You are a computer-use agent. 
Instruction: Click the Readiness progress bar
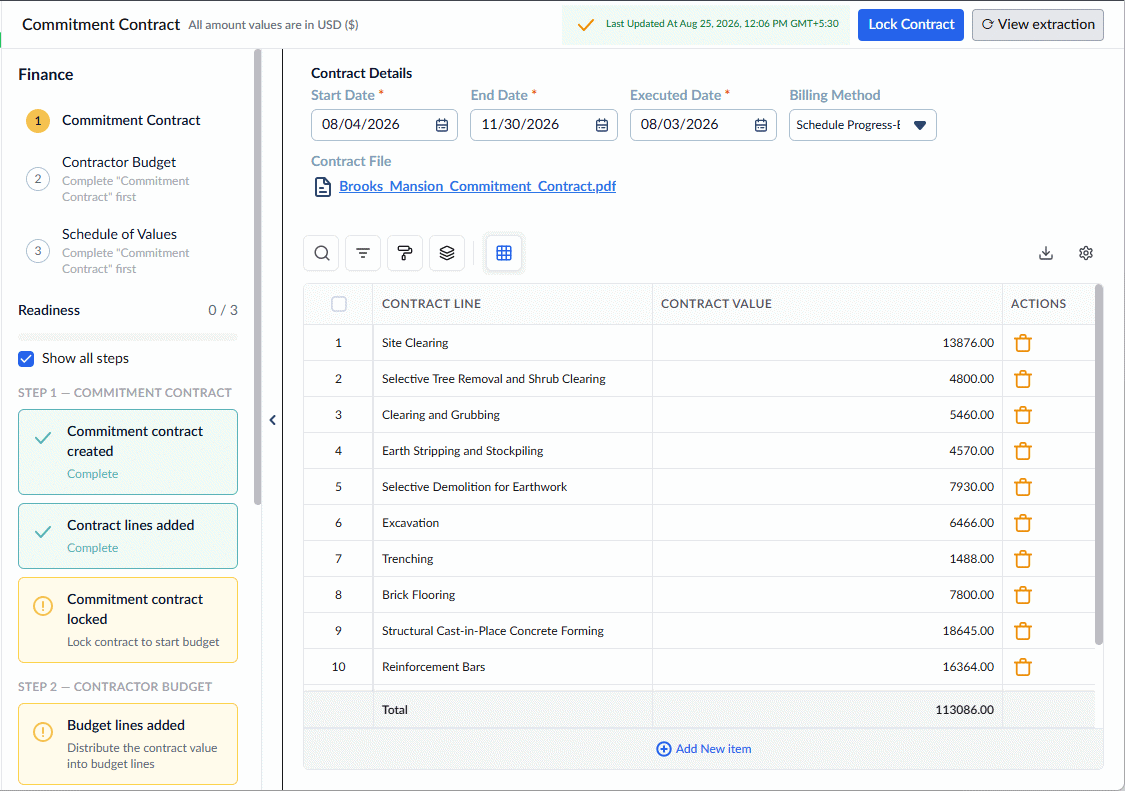128,337
